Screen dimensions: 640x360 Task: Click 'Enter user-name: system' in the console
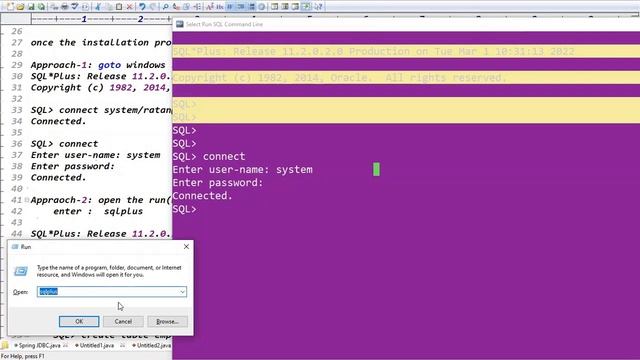click(x=242, y=169)
